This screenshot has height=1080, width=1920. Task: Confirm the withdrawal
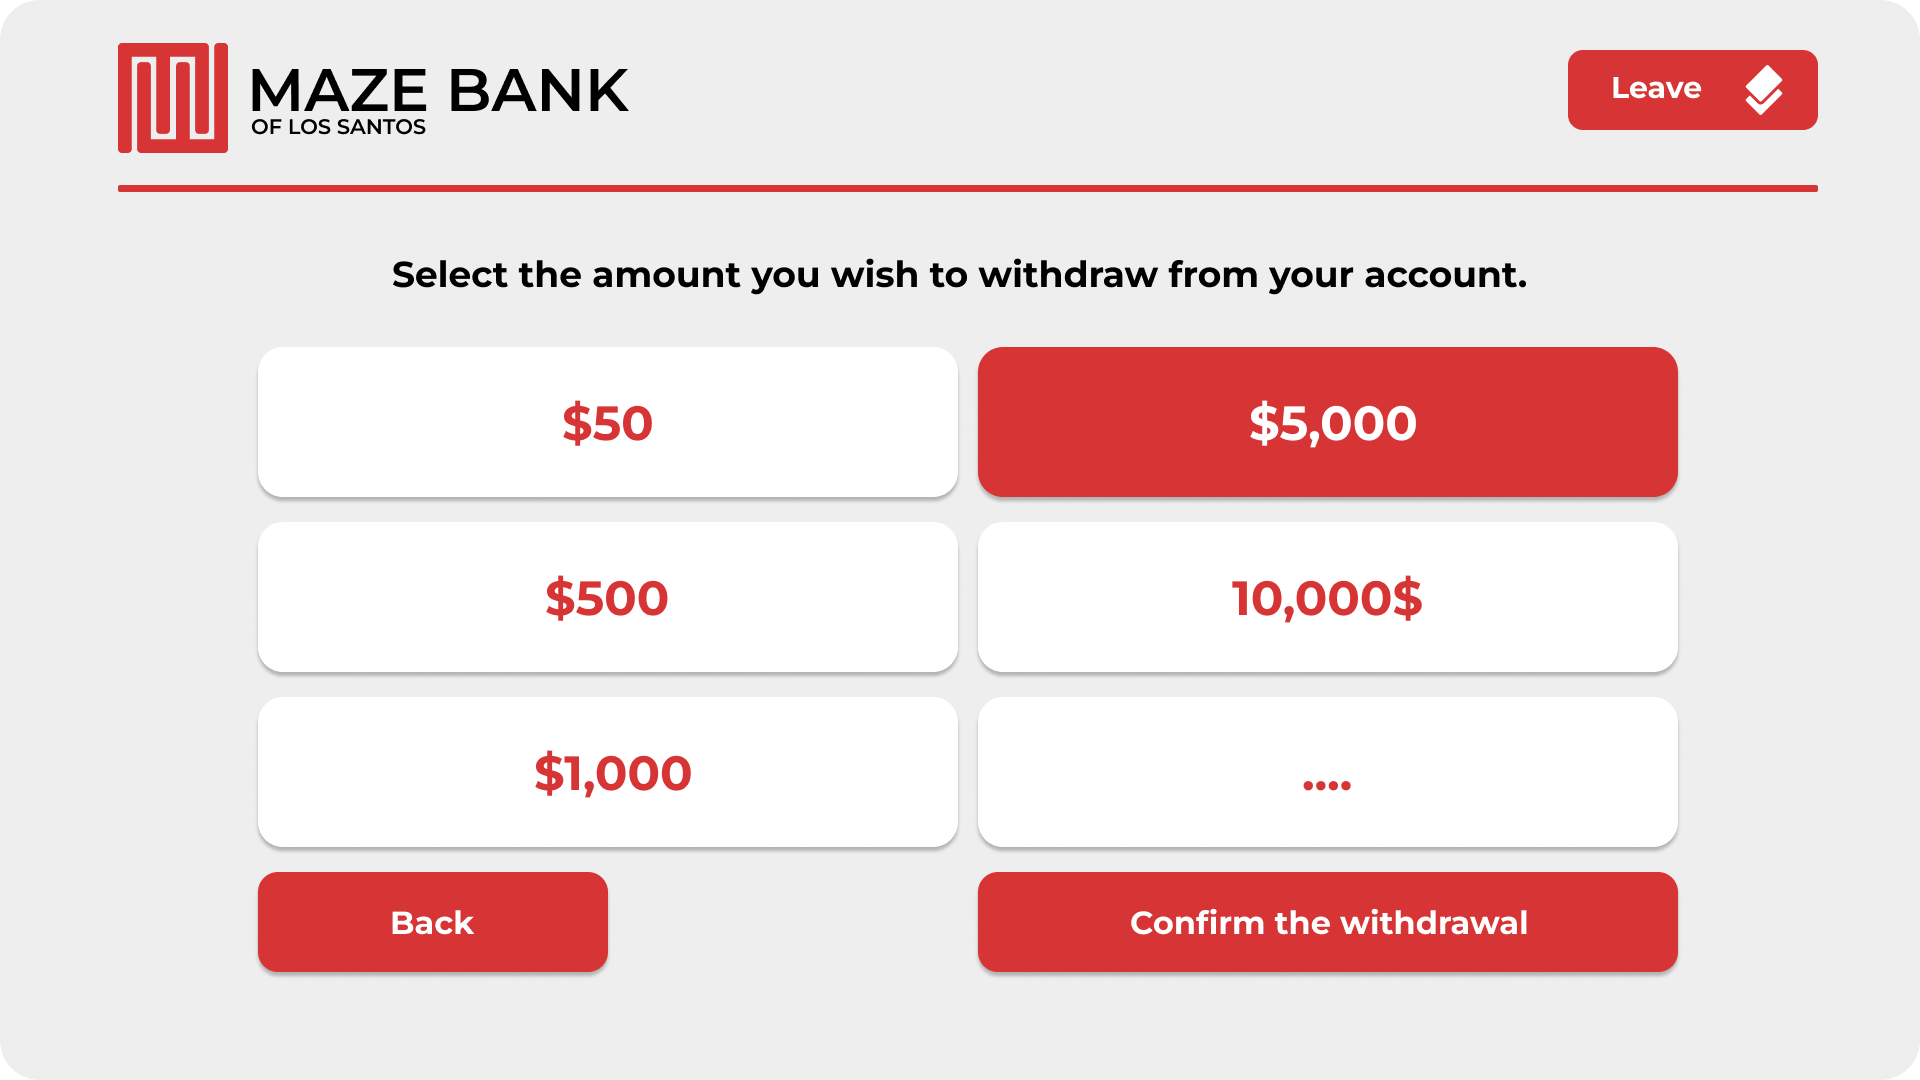[x=1327, y=922]
